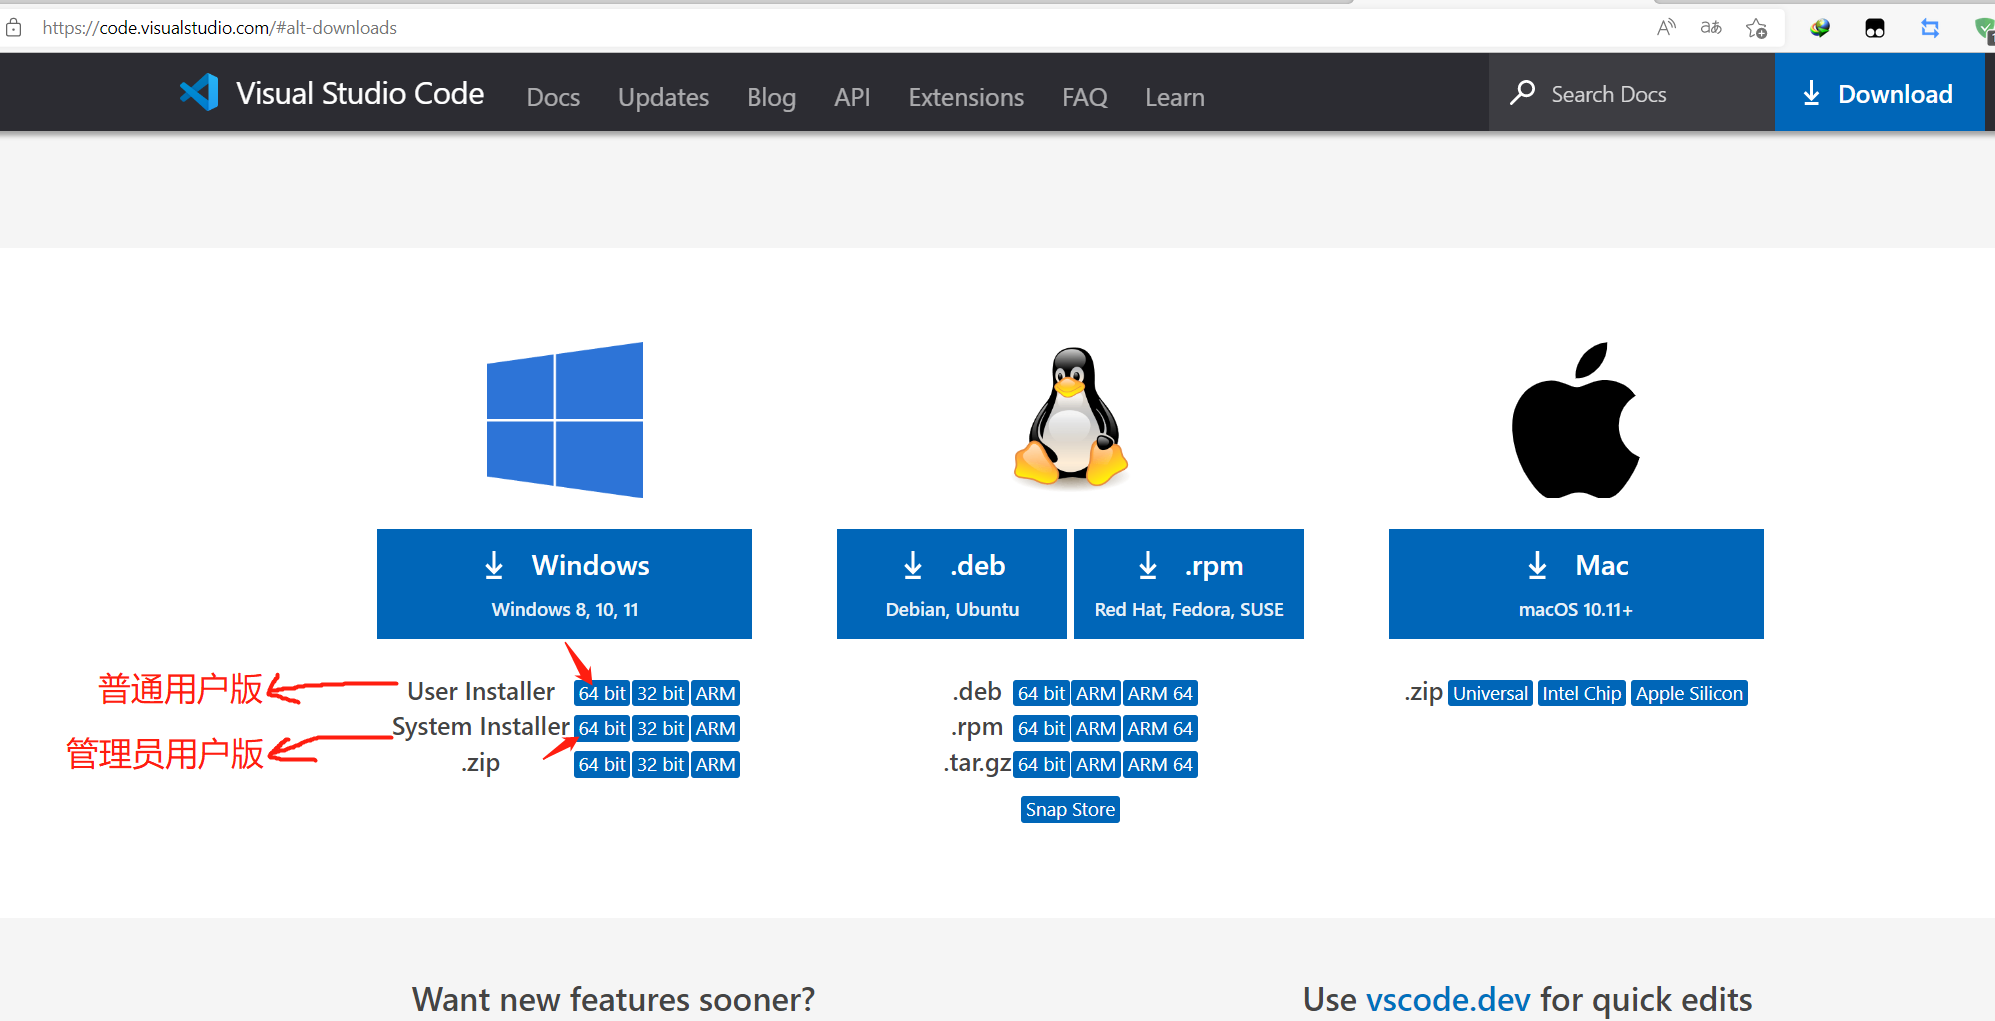
Task: Download User Installer 32 bit
Action: coord(660,693)
